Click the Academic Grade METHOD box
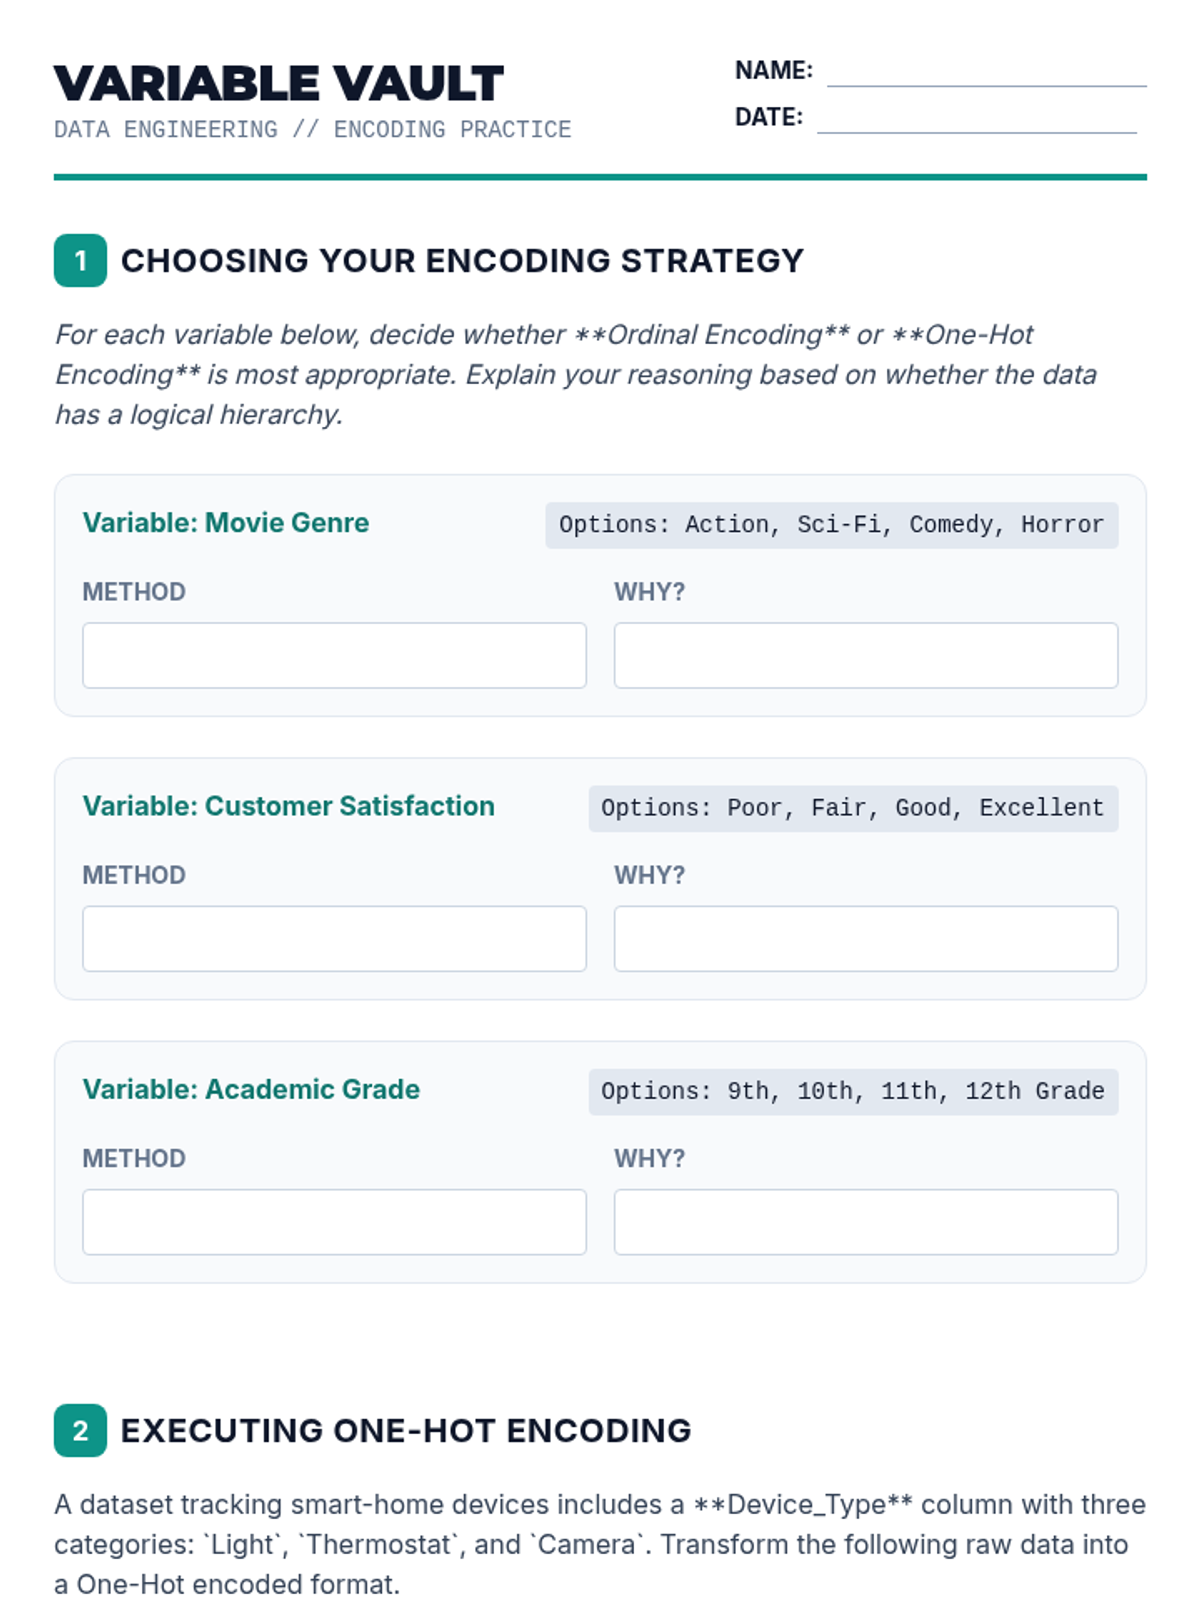 pos(334,1221)
